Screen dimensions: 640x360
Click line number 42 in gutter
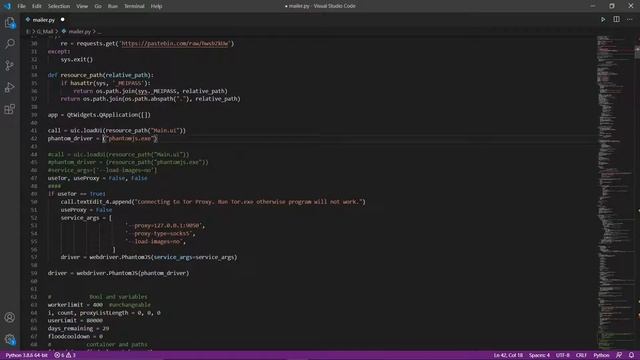pos(34,138)
